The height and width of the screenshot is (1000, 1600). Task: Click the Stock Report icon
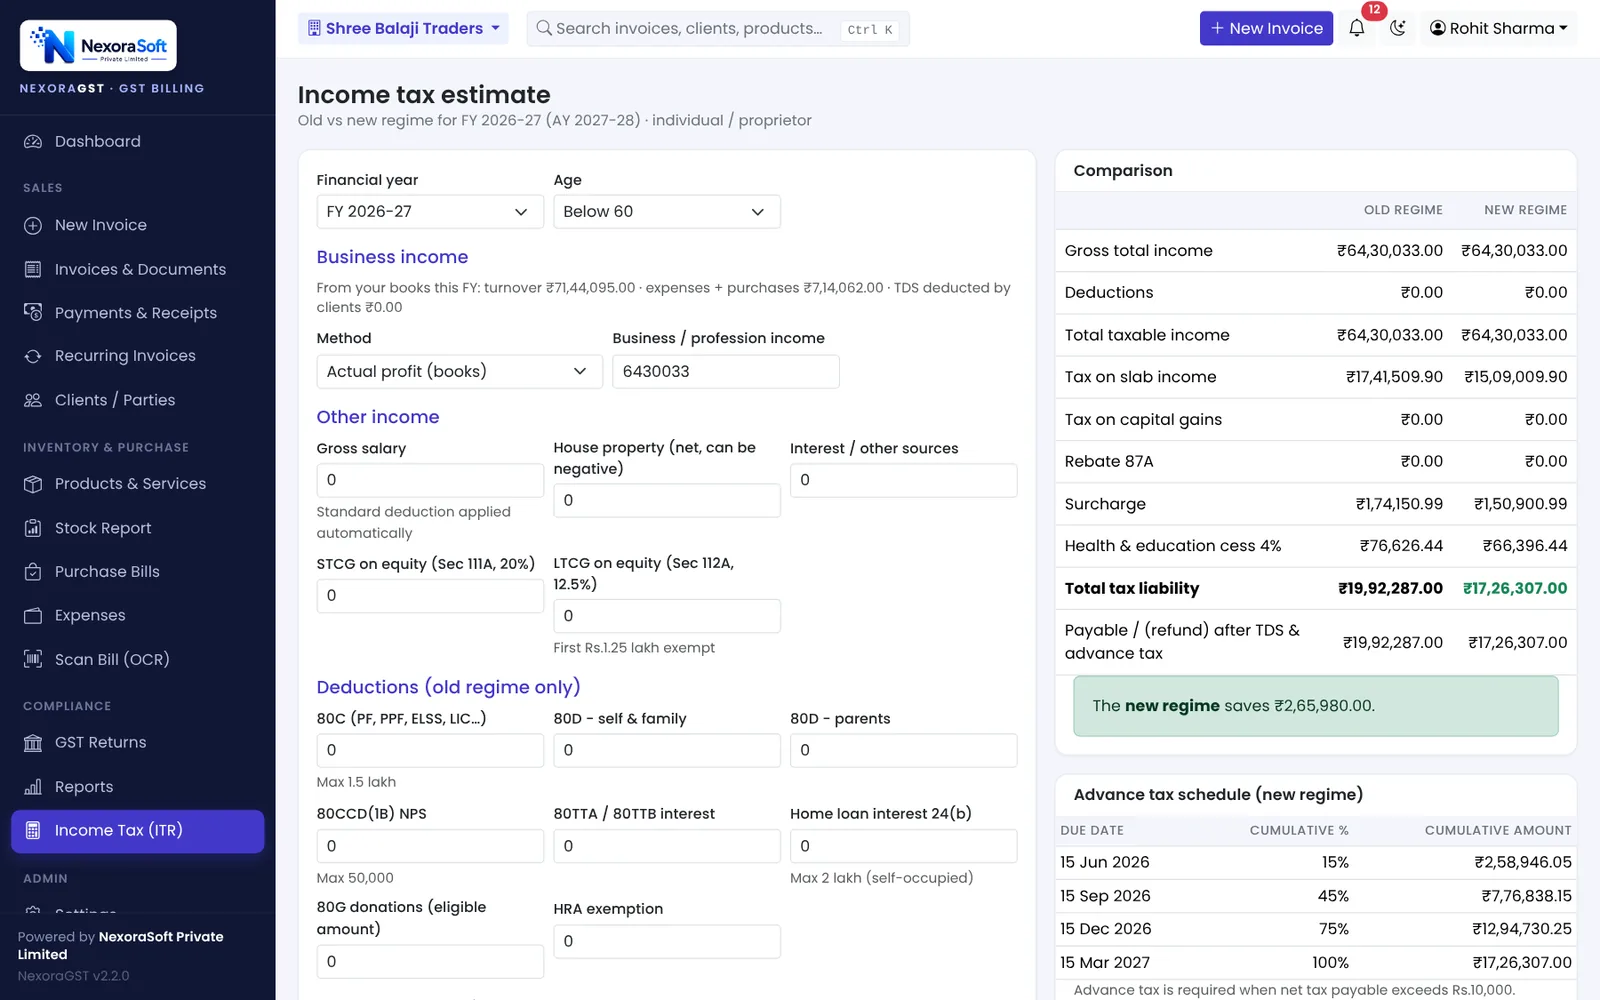point(33,528)
